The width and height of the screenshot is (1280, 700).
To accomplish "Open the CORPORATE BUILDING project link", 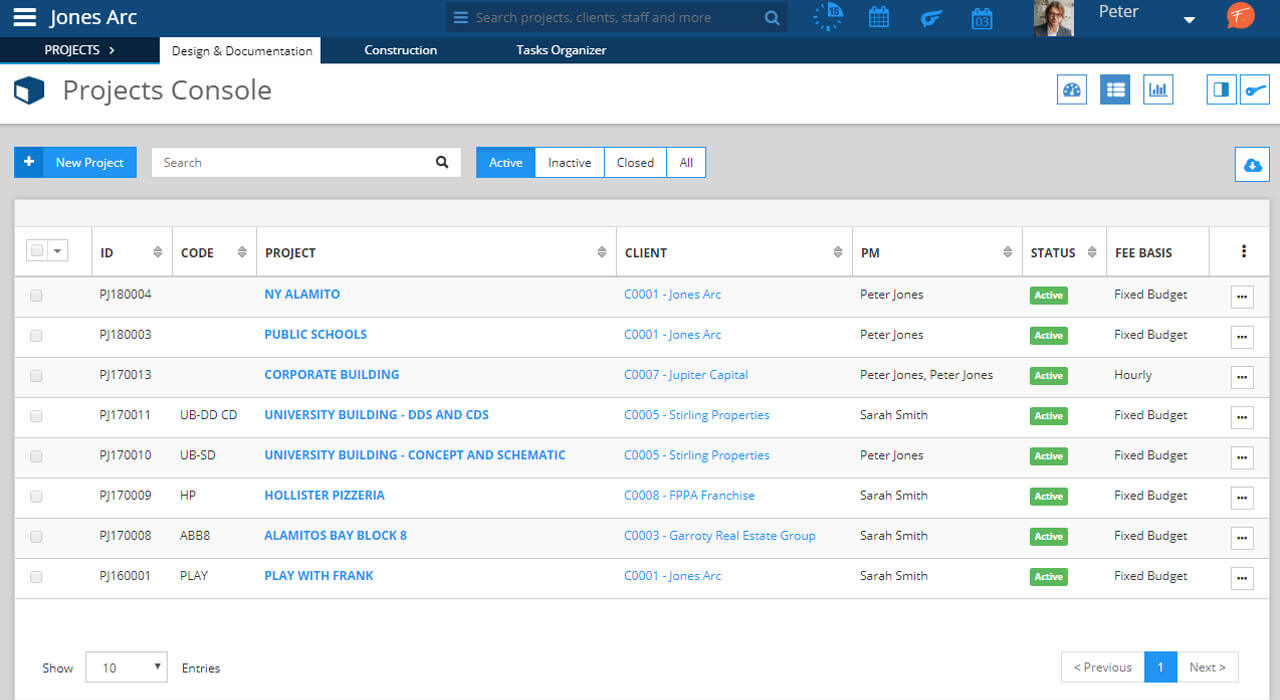I will point(331,375).
